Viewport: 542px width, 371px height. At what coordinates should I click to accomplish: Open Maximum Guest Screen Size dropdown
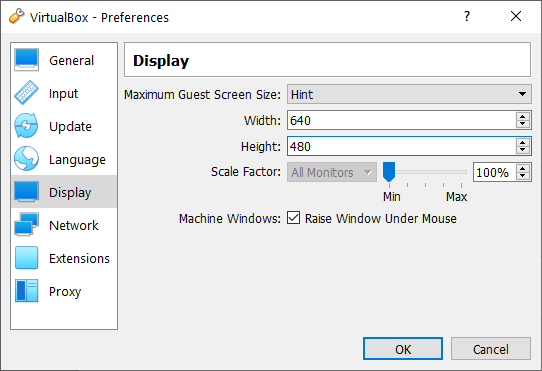(x=409, y=94)
